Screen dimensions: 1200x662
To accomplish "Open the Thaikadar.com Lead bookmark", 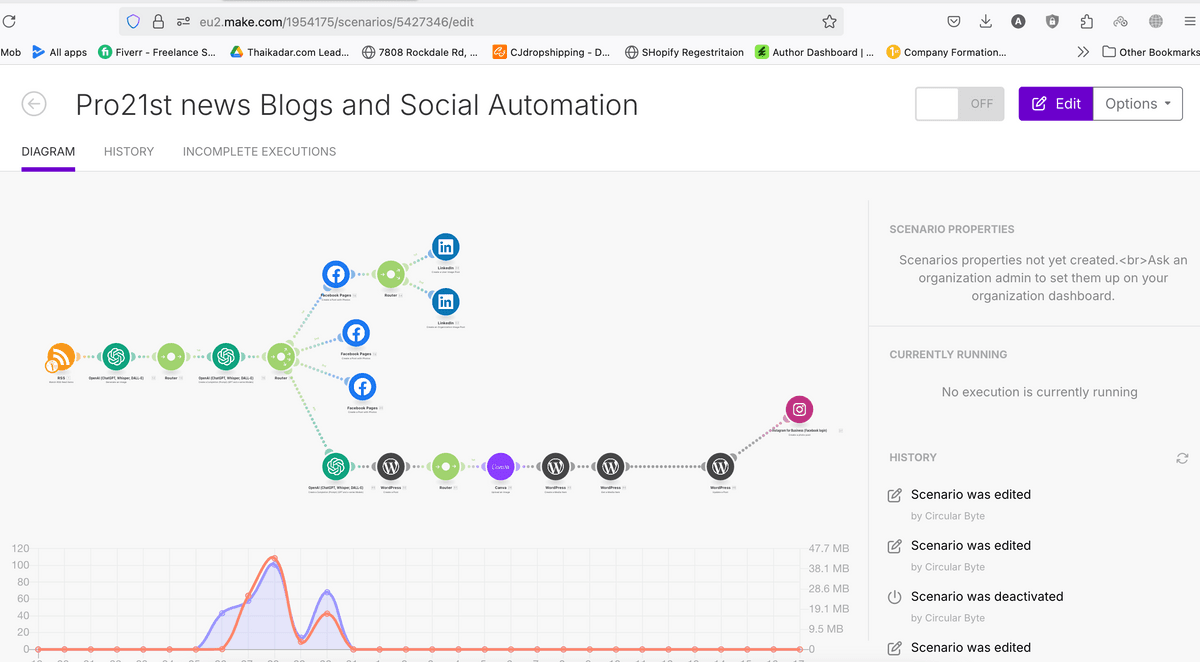I will pos(290,52).
